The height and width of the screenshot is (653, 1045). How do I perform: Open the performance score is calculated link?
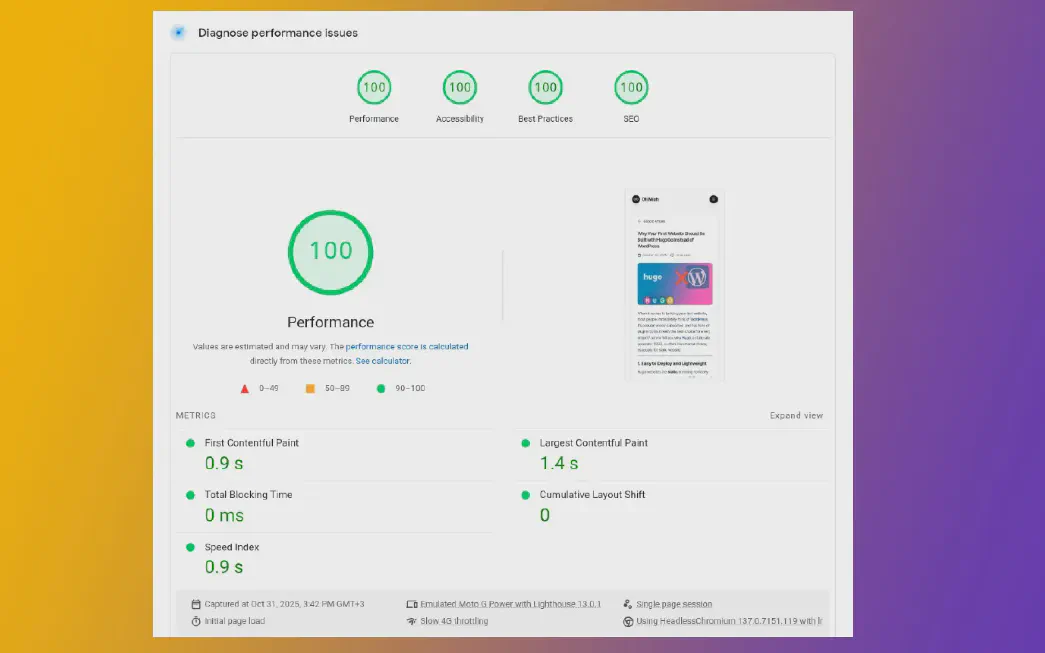[x=406, y=346]
